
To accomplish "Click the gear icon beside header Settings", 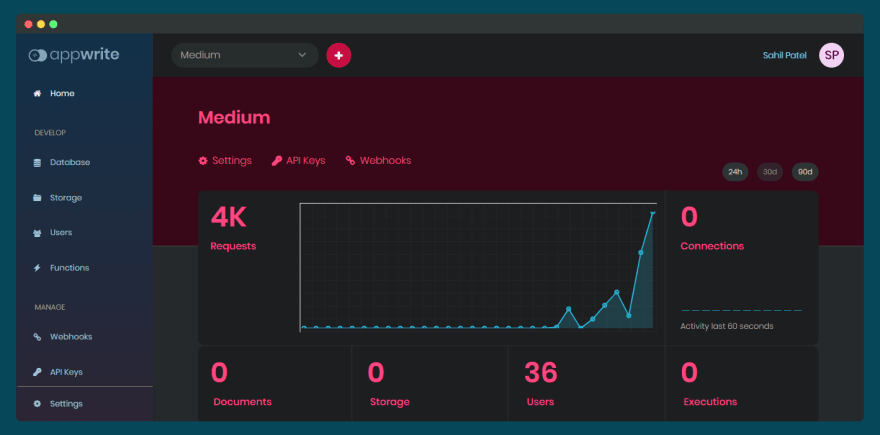I will 203,161.
